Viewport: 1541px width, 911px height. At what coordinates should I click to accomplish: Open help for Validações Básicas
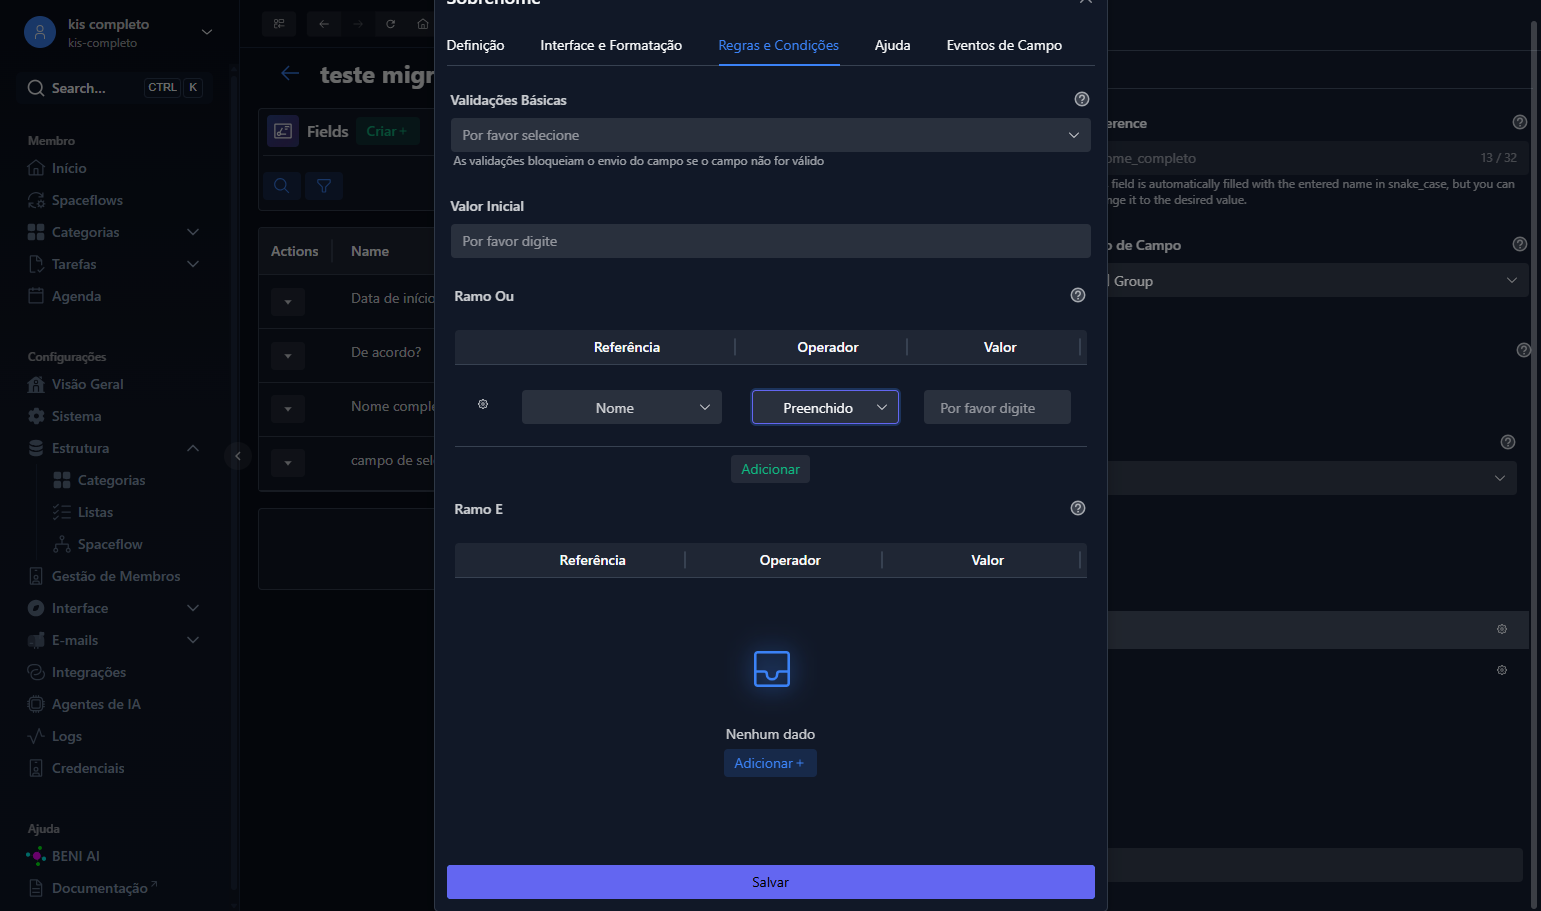1082,99
